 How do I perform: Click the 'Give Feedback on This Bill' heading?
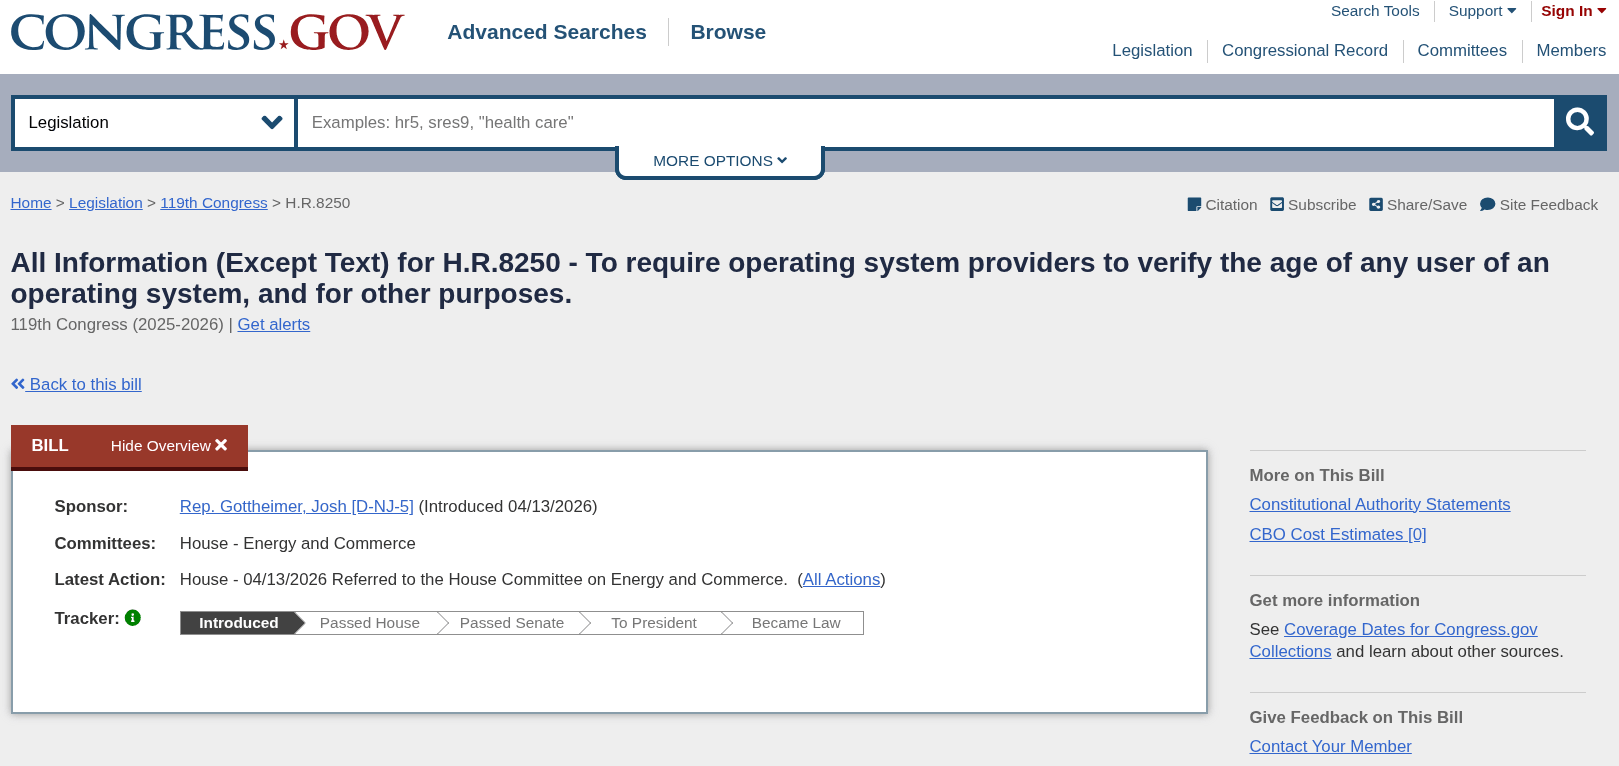tap(1356, 717)
